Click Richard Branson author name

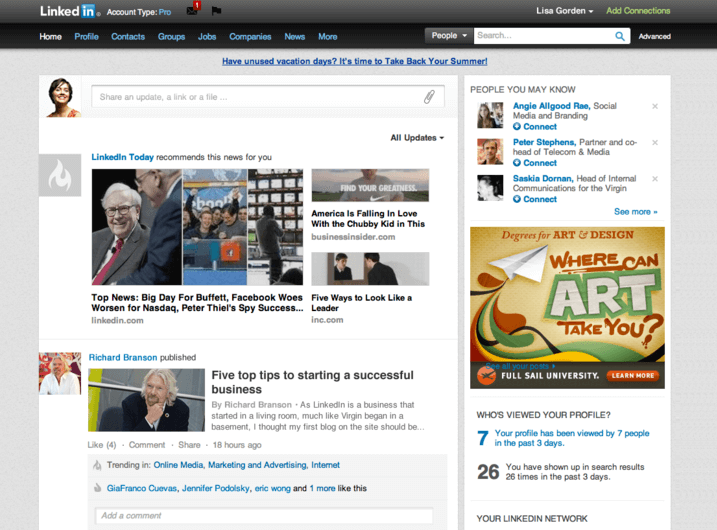123,357
